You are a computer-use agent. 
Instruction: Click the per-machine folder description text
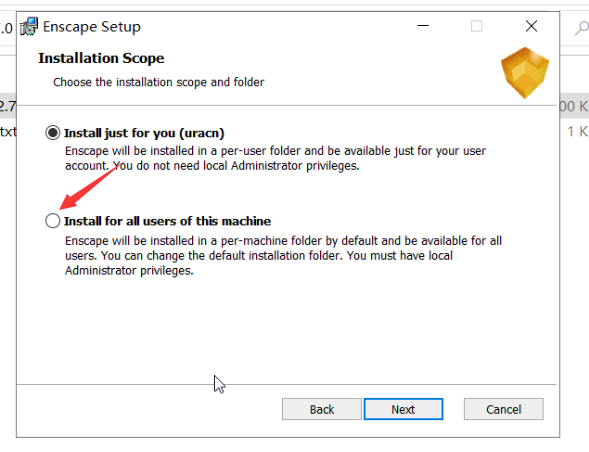point(283,255)
